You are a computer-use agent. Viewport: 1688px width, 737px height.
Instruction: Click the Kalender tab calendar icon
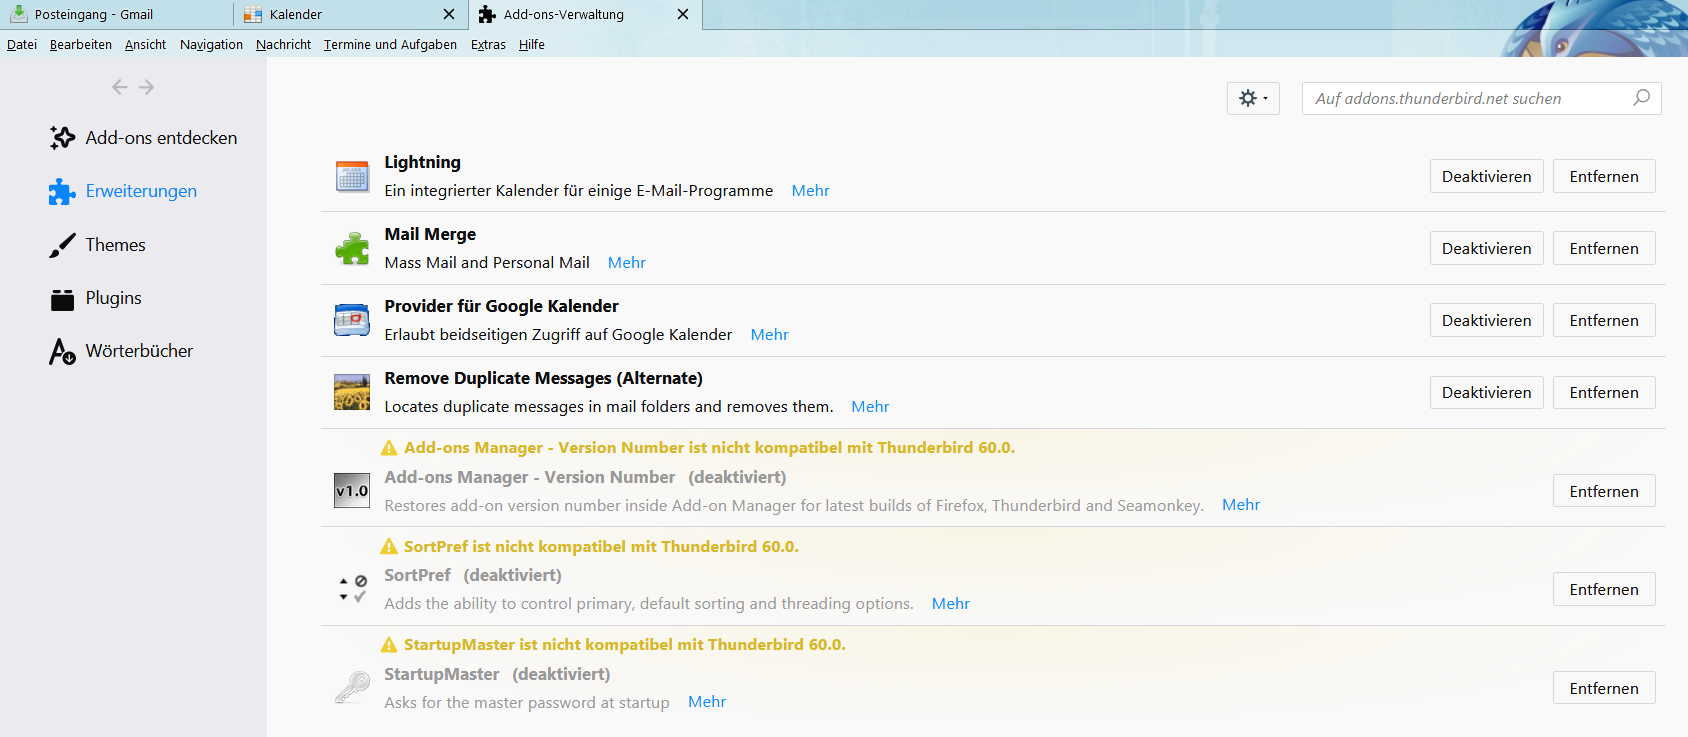pyautogui.click(x=253, y=14)
